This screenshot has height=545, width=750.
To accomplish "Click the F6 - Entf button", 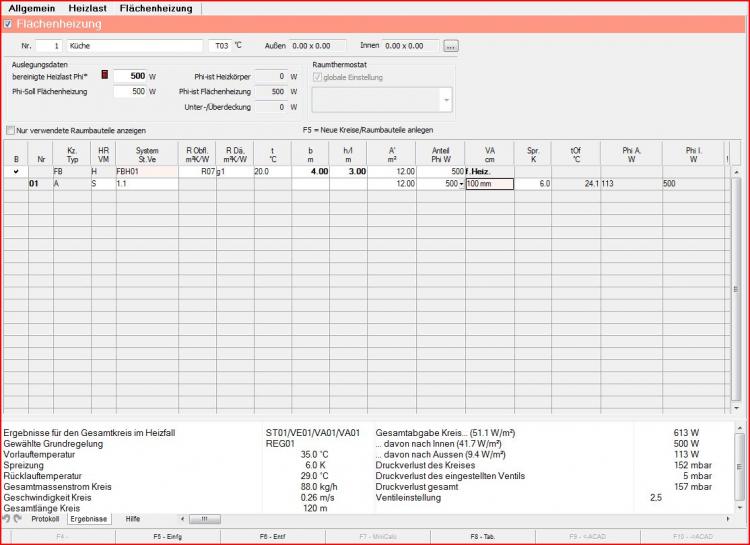I will click(273, 537).
